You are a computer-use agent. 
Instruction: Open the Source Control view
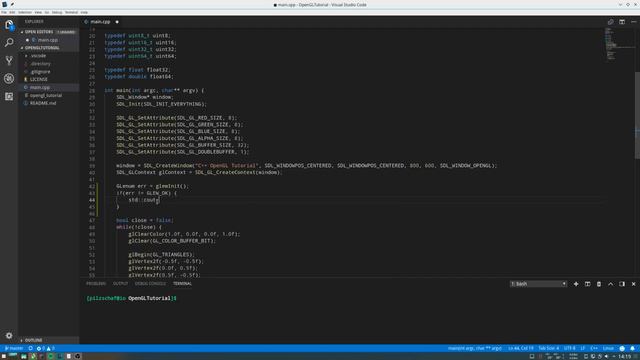(9, 60)
